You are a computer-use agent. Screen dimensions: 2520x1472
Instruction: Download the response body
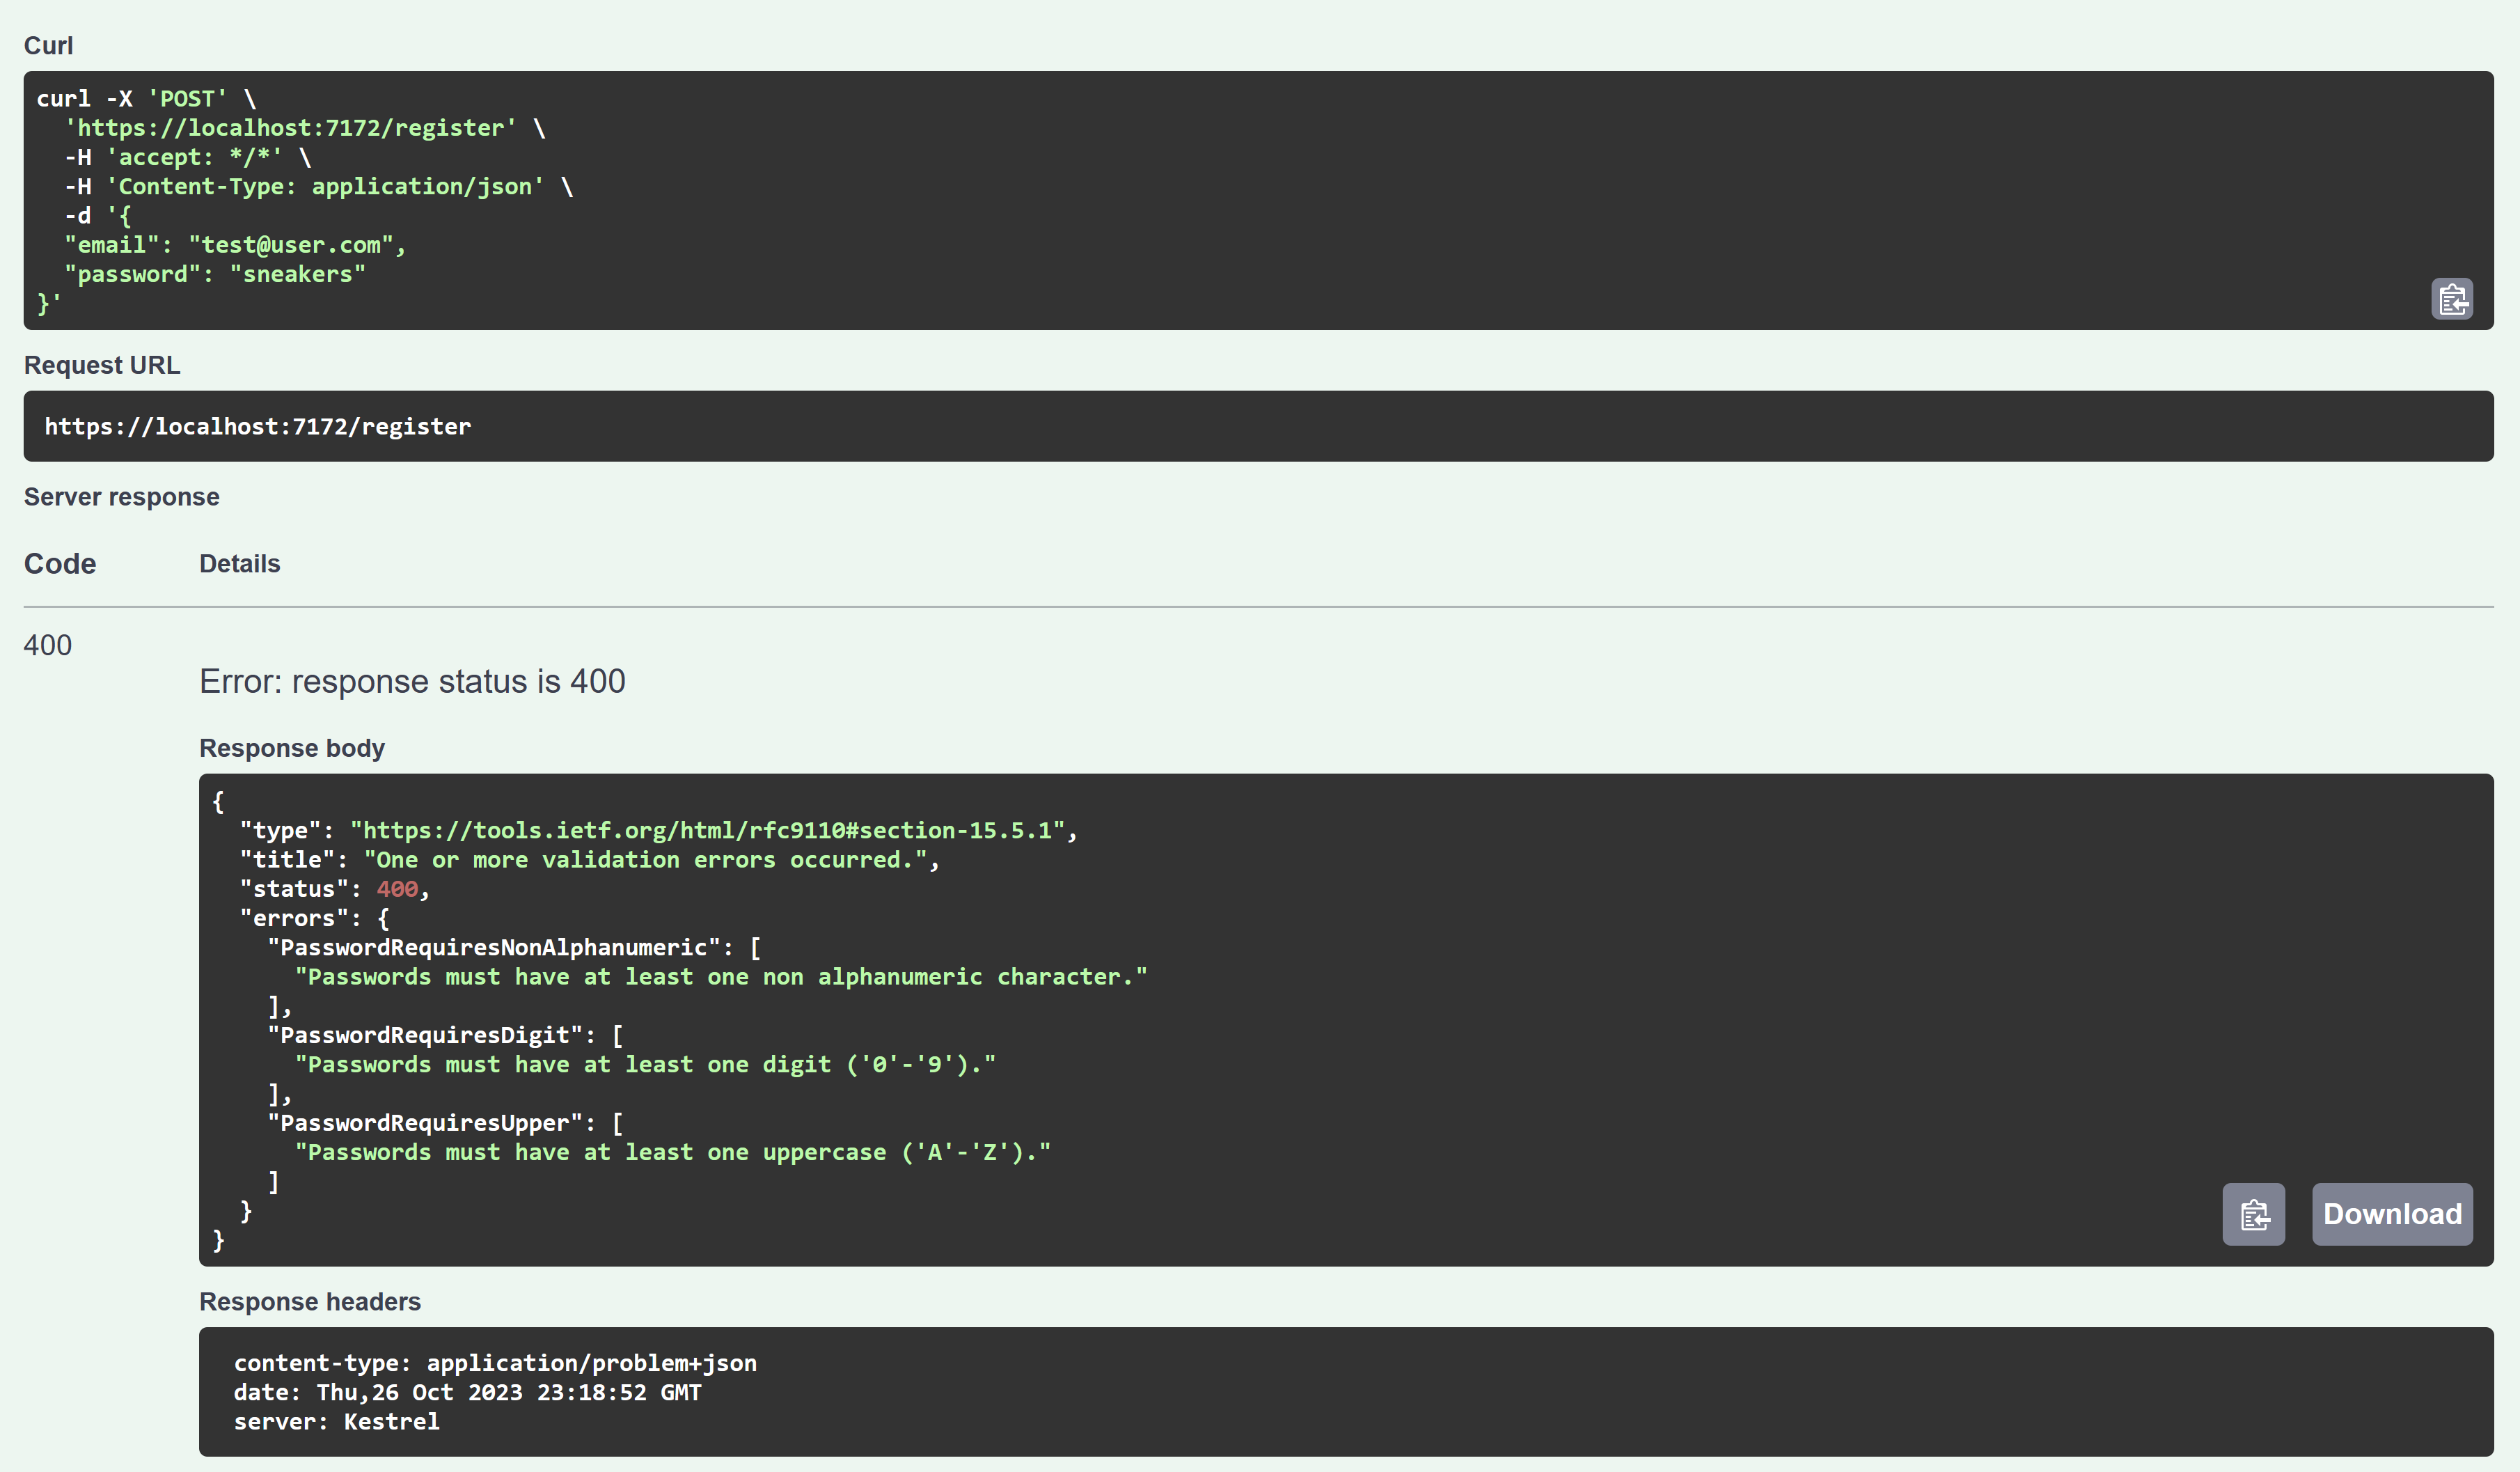[2391, 1214]
